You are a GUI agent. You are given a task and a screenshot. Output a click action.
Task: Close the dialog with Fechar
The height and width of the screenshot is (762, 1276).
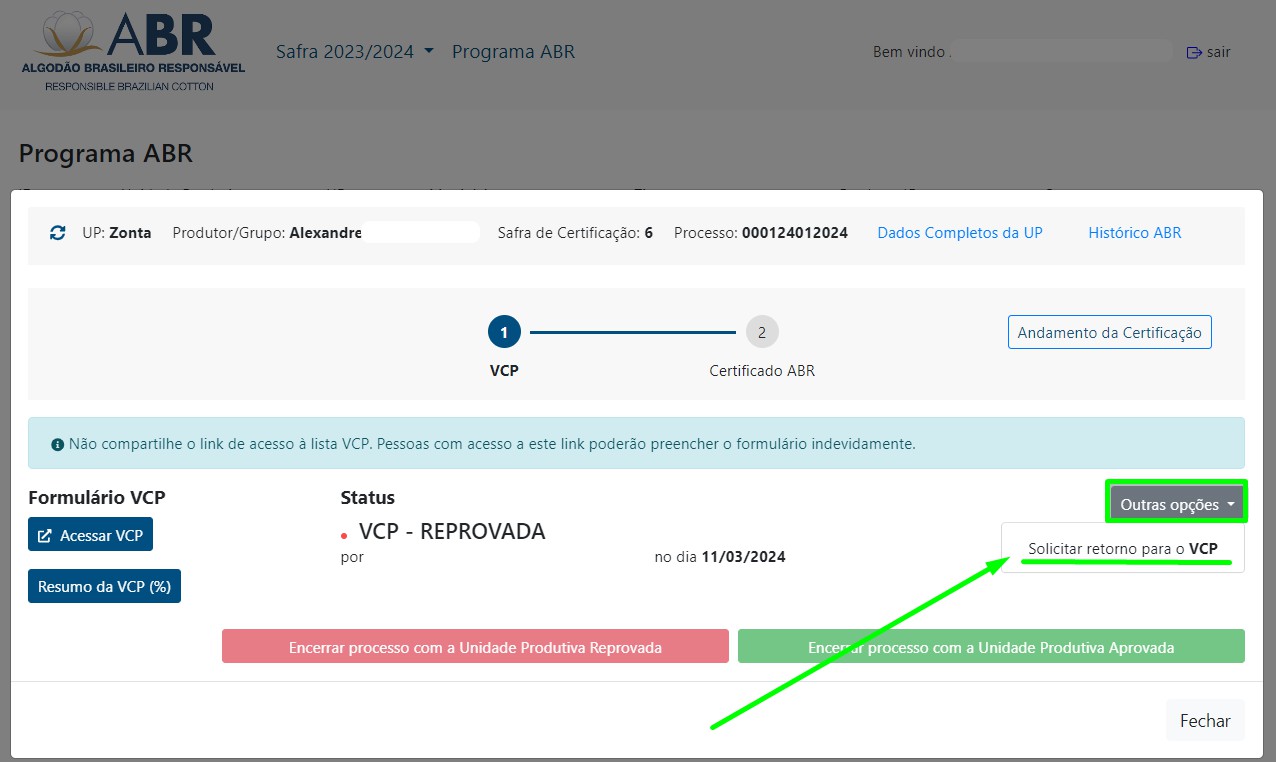click(1204, 720)
